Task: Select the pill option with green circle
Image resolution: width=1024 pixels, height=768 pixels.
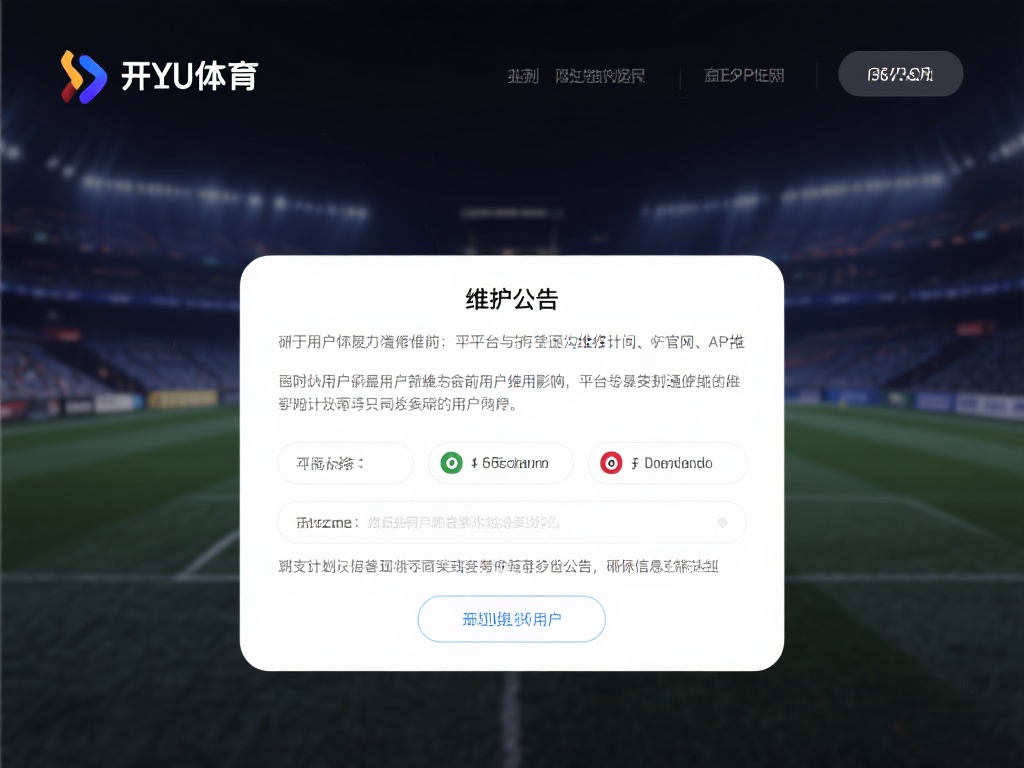Action: coord(501,463)
